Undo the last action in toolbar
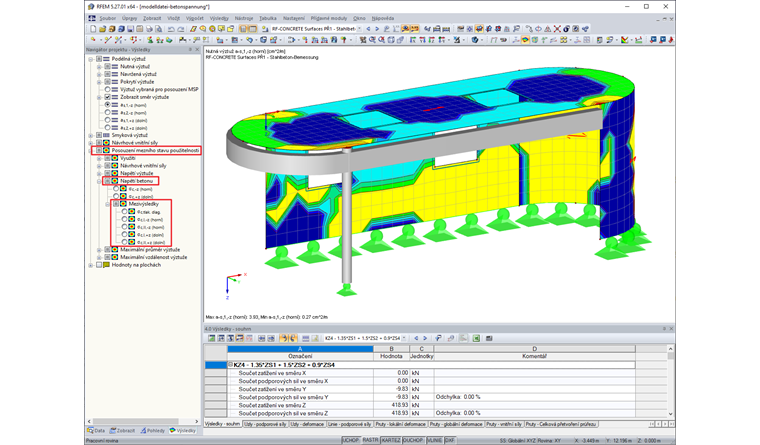Screen dimensions: 760x445 tap(171, 29)
